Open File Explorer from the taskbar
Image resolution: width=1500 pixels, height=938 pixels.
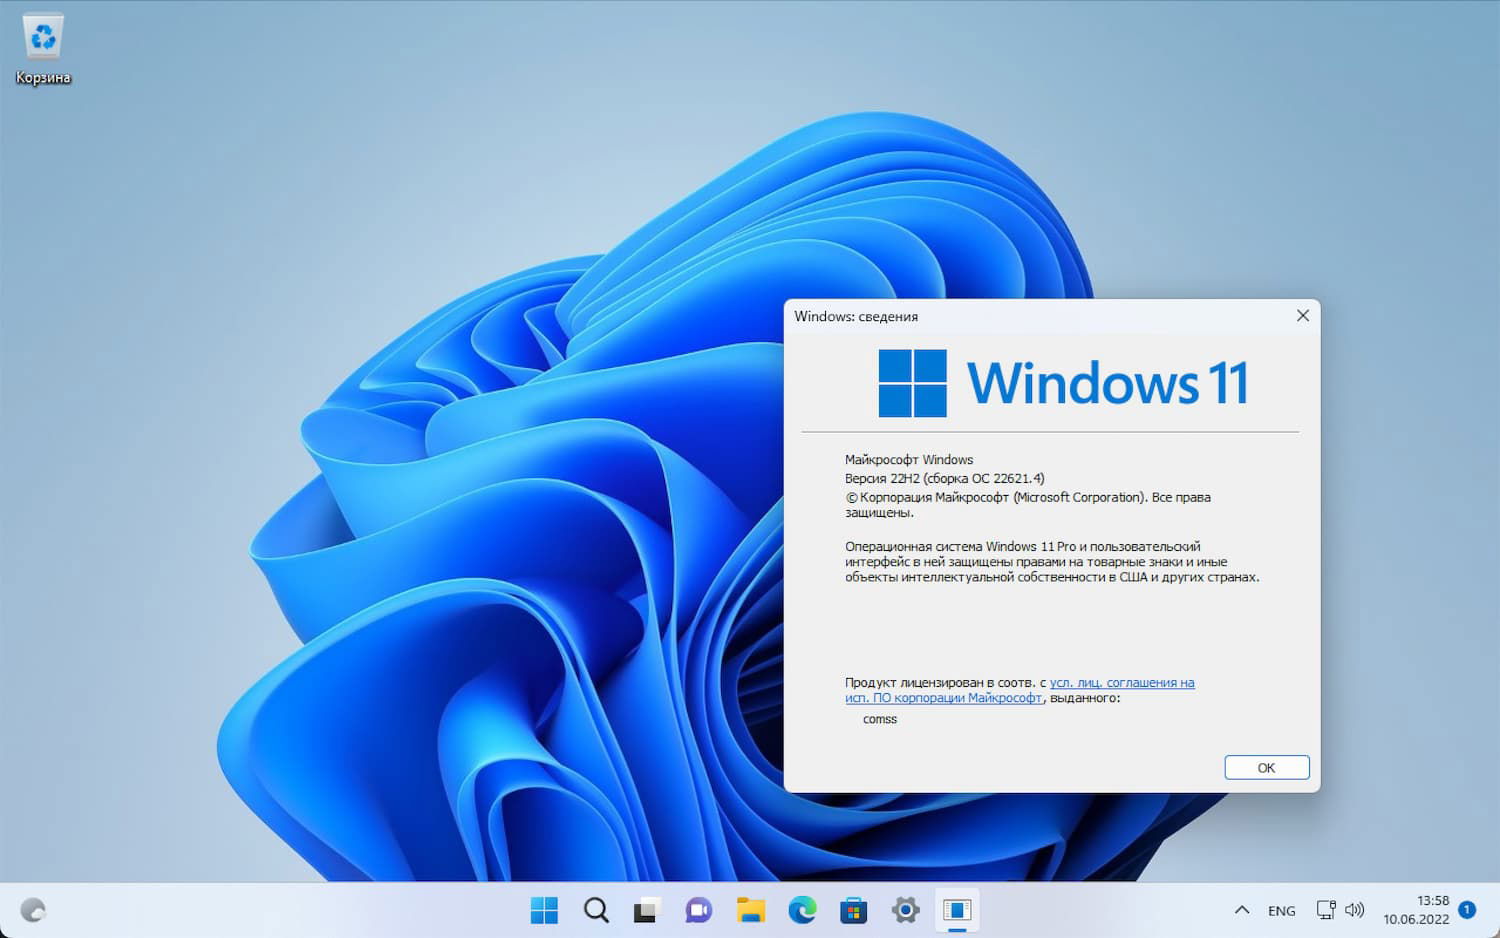(751, 910)
